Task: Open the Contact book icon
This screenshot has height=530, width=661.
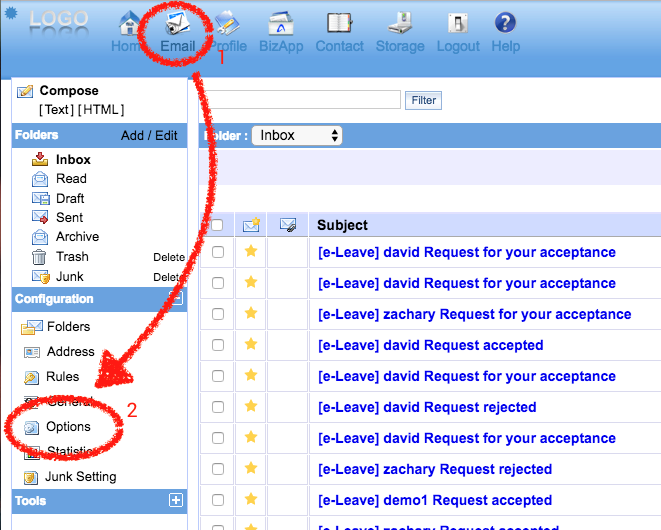Action: click(x=339, y=24)
